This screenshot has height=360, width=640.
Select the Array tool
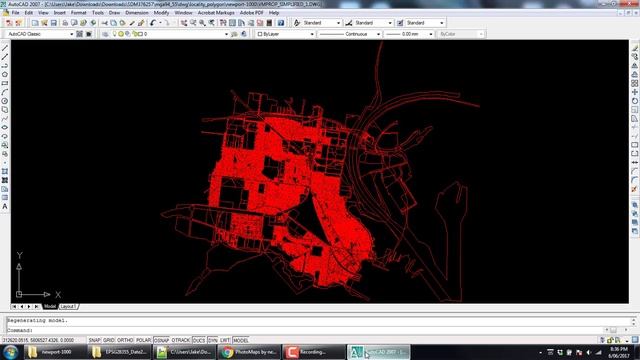tap(635, 83)
